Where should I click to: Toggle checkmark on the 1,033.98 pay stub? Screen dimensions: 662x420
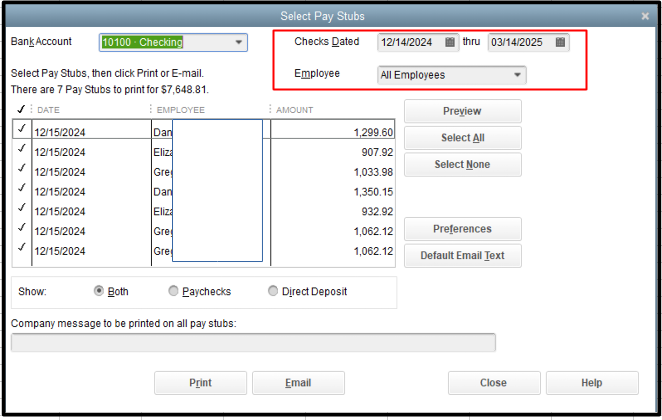point(22,168)
